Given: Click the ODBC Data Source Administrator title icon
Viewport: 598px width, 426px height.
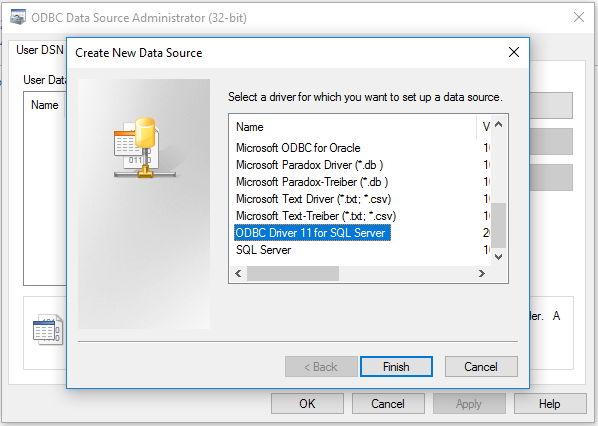Looking at the screenshot, I should [x=18, y=18].
